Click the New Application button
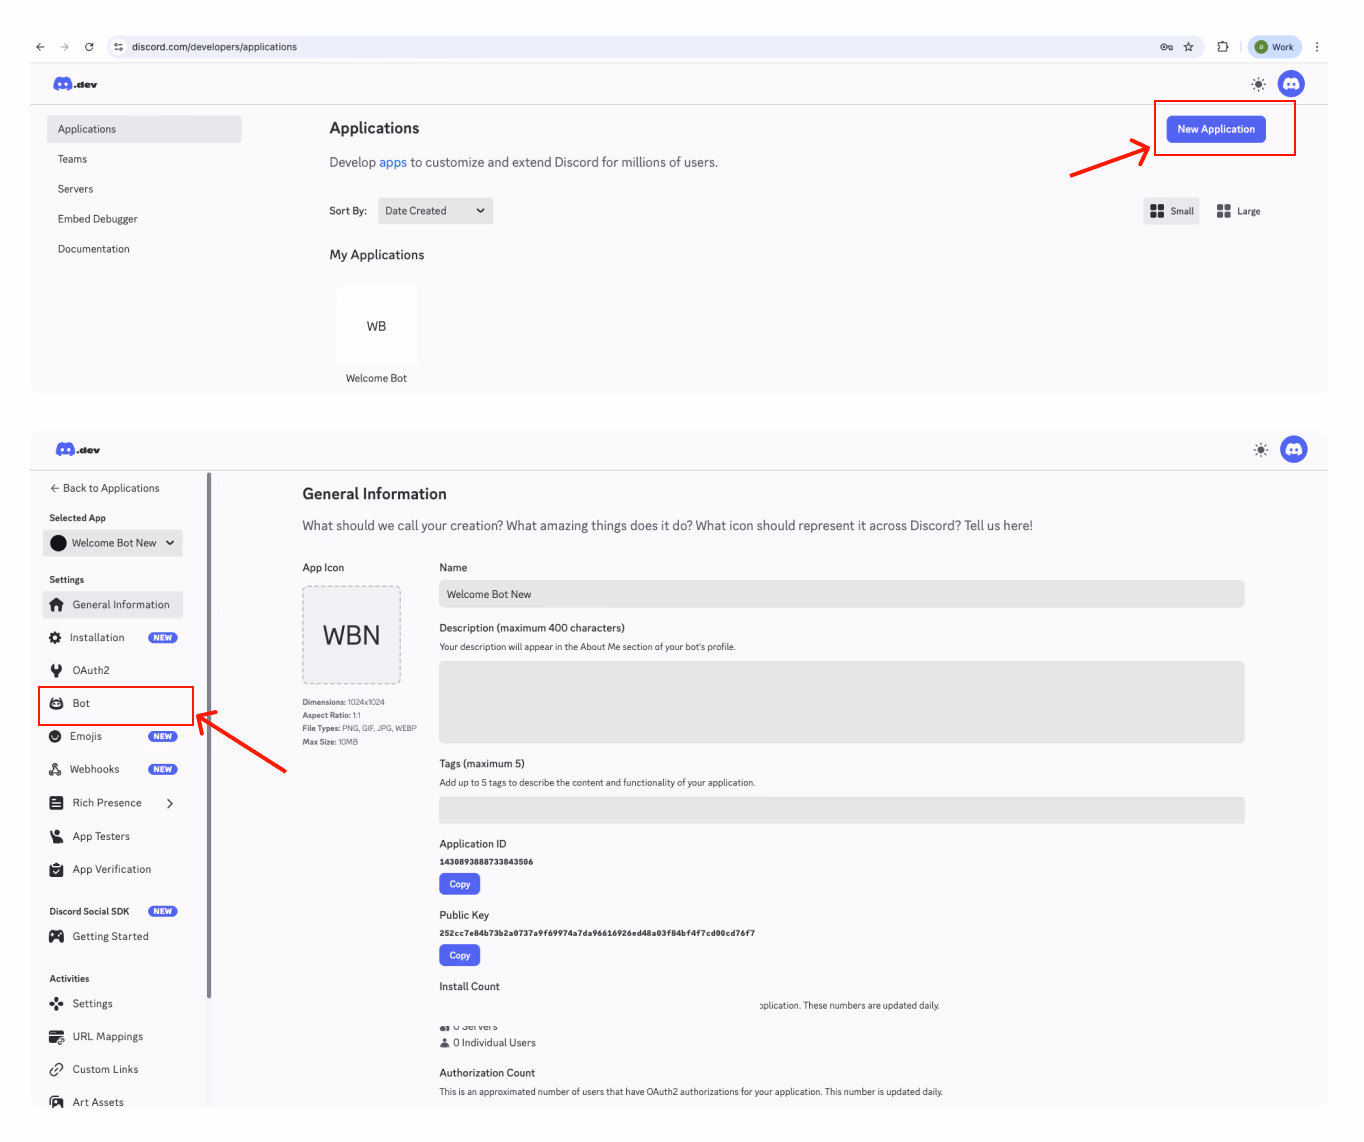This screenshot has width=1364, height=1142. [1216, 129]
